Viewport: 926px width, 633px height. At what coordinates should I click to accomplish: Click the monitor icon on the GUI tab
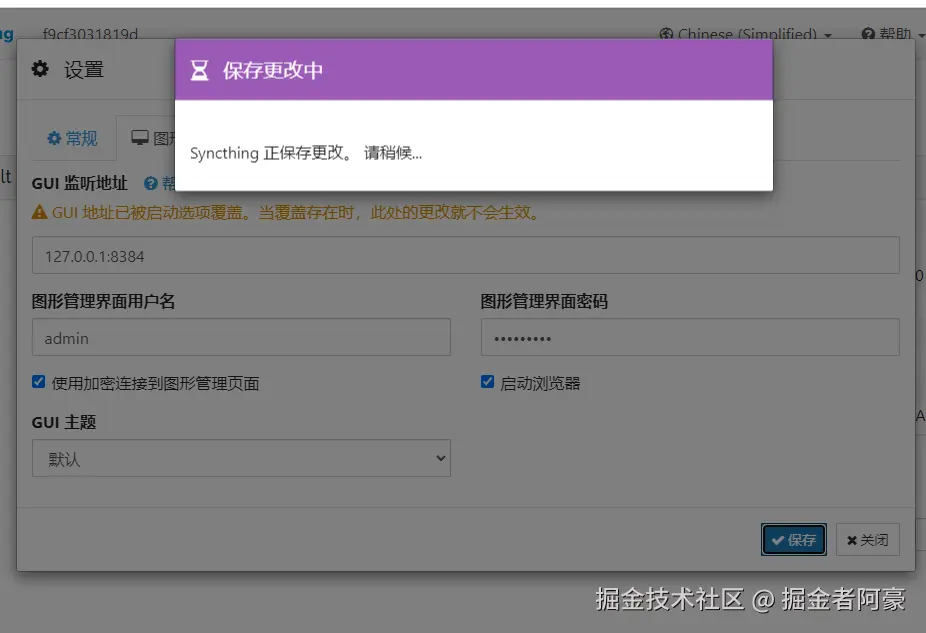click(x=140, y=138)
